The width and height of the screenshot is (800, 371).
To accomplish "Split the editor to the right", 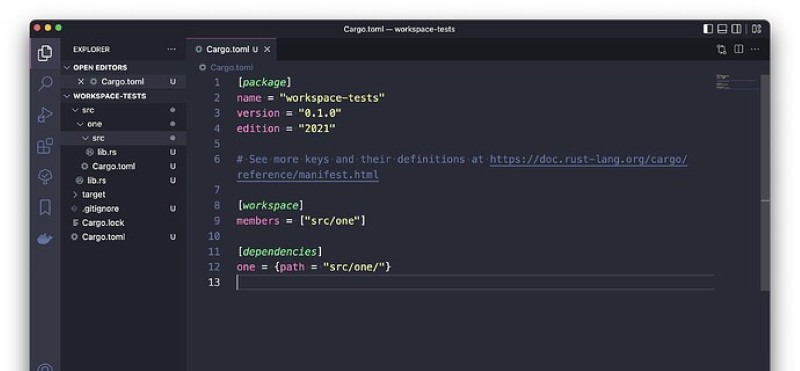I will click(x=738, y=49).
